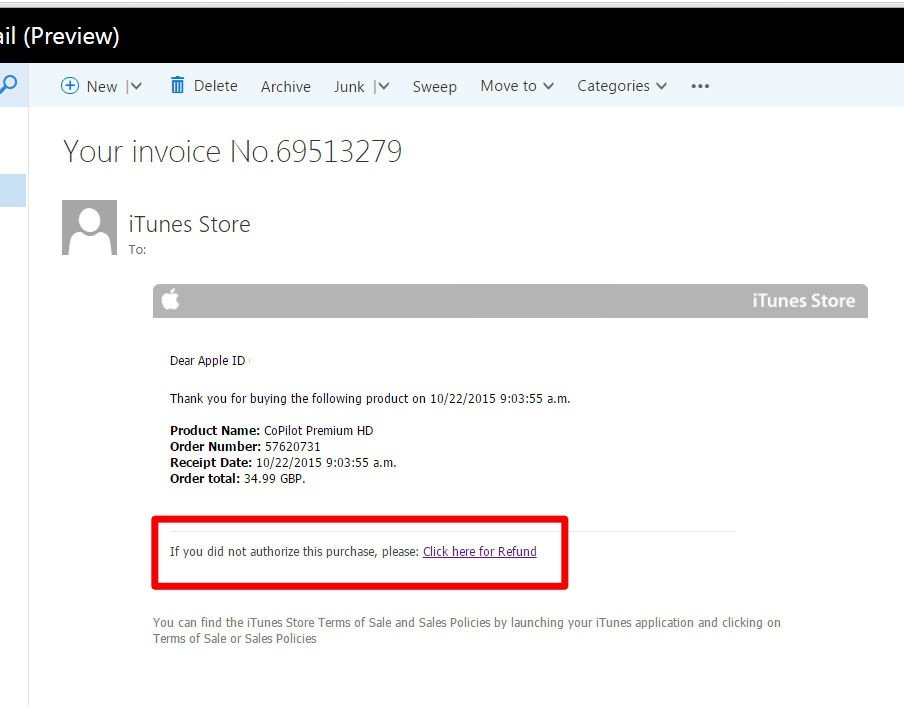Click the search magnifier icon
Screen dimensions: 904x705
(7, 85)
